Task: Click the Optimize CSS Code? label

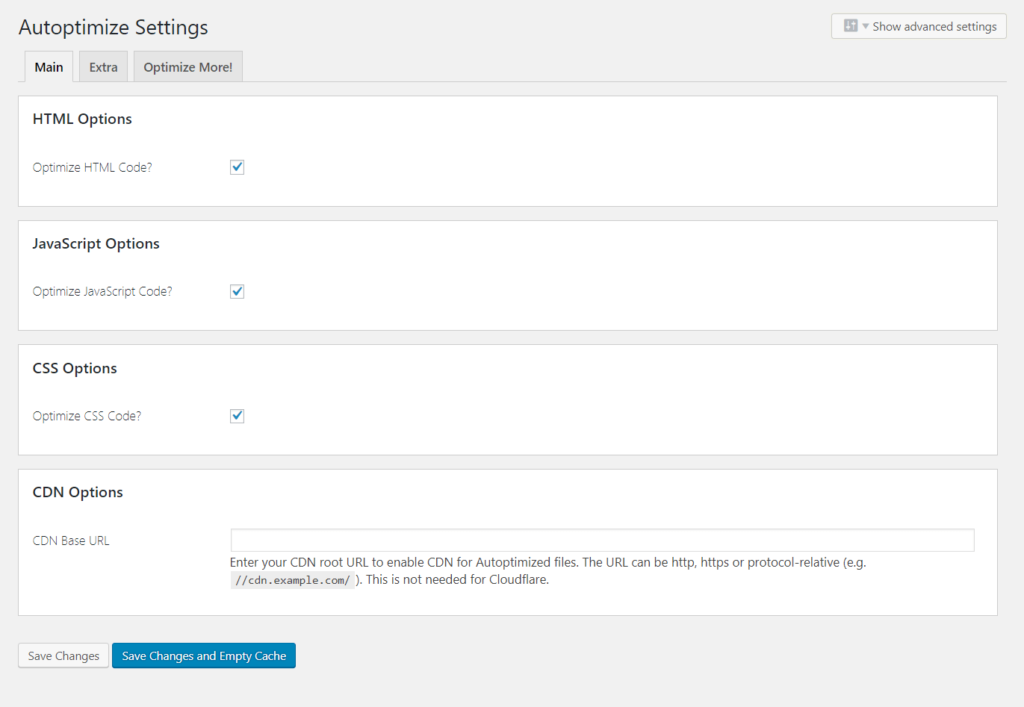Action: point(87,416)
